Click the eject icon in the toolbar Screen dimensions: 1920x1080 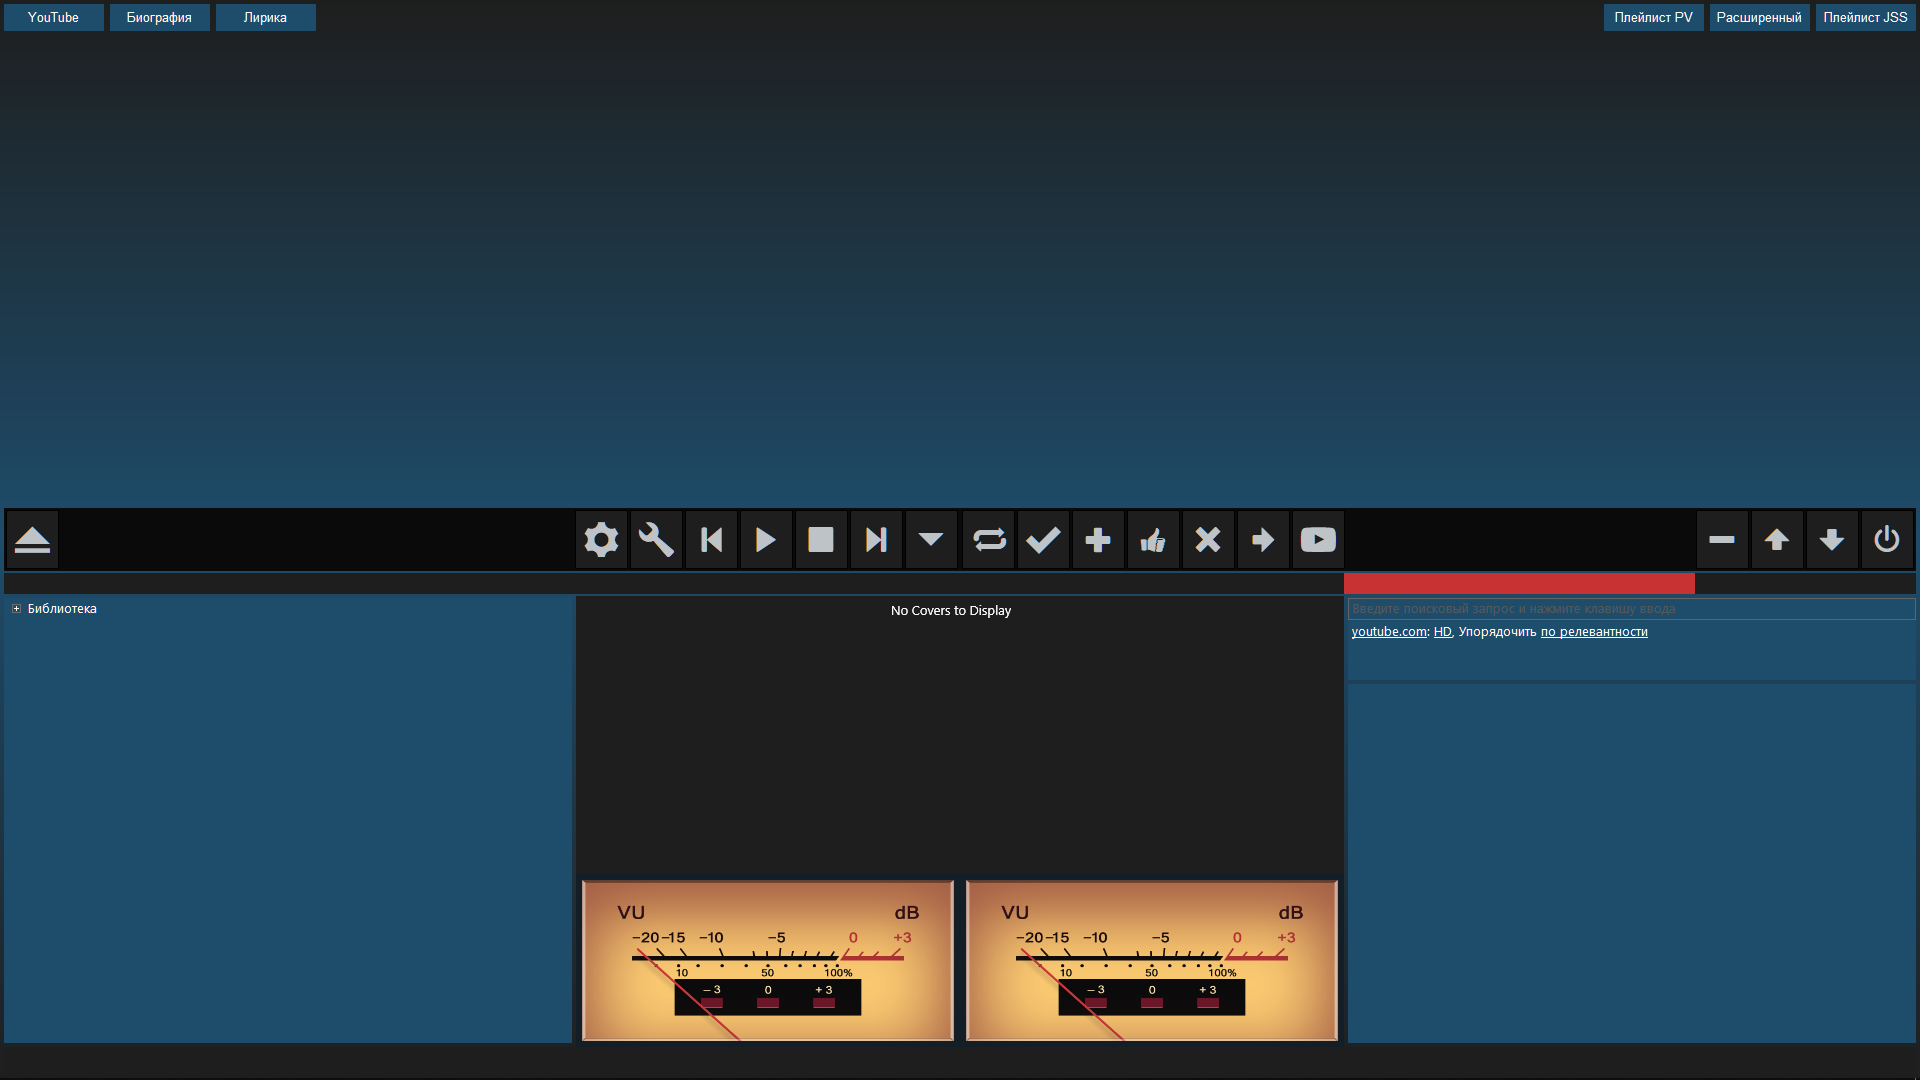point(32,540)
